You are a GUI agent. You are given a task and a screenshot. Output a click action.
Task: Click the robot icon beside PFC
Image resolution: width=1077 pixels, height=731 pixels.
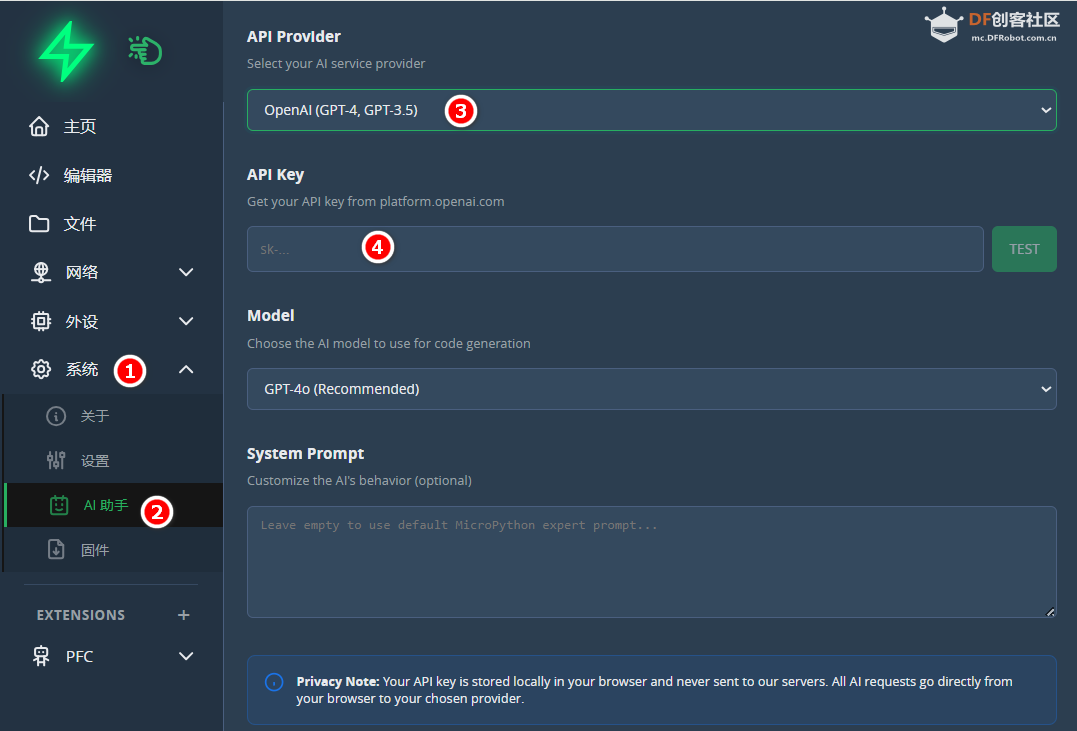point(41,656)
